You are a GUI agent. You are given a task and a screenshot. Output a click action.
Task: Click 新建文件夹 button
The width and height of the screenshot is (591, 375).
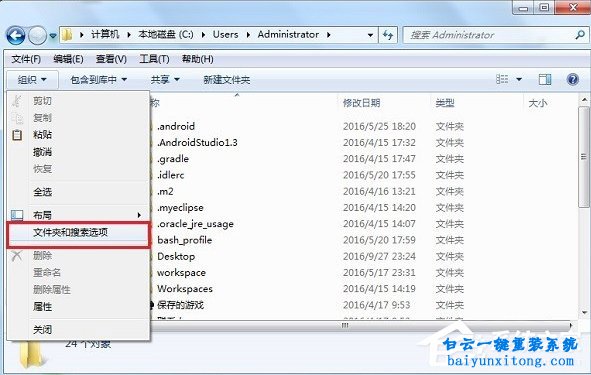click(x=227, y=80)
